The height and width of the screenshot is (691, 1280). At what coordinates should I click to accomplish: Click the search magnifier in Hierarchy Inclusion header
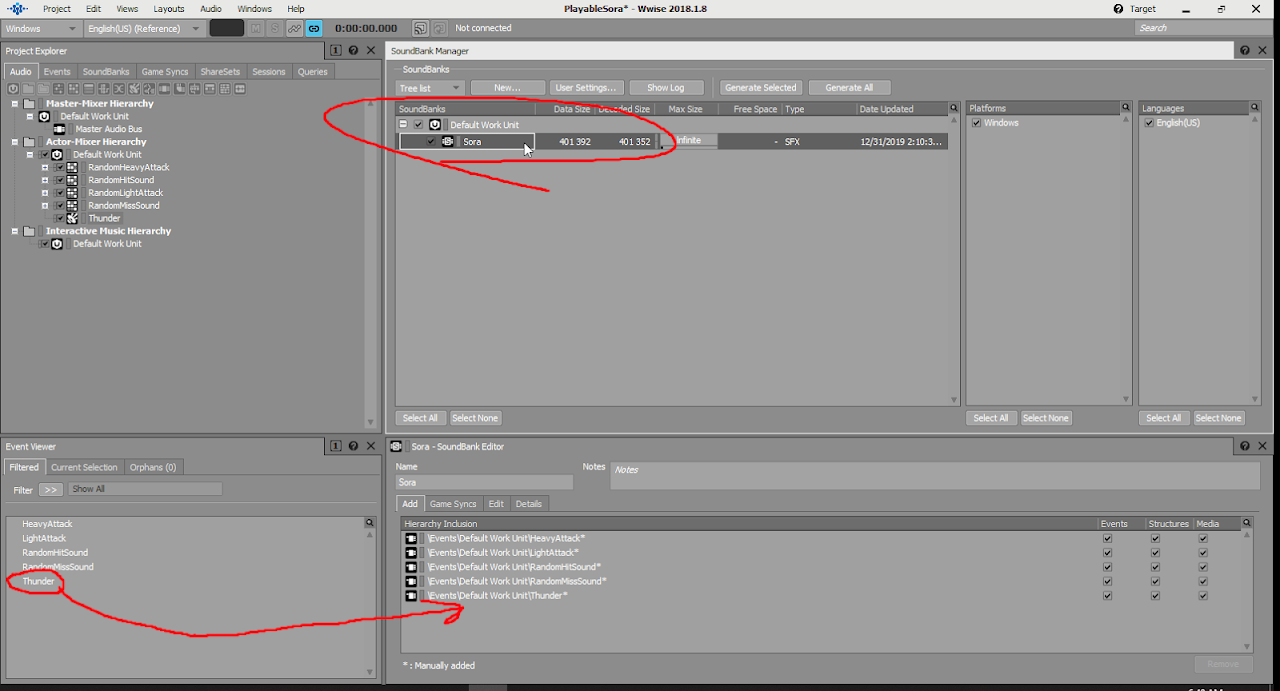1246,522
